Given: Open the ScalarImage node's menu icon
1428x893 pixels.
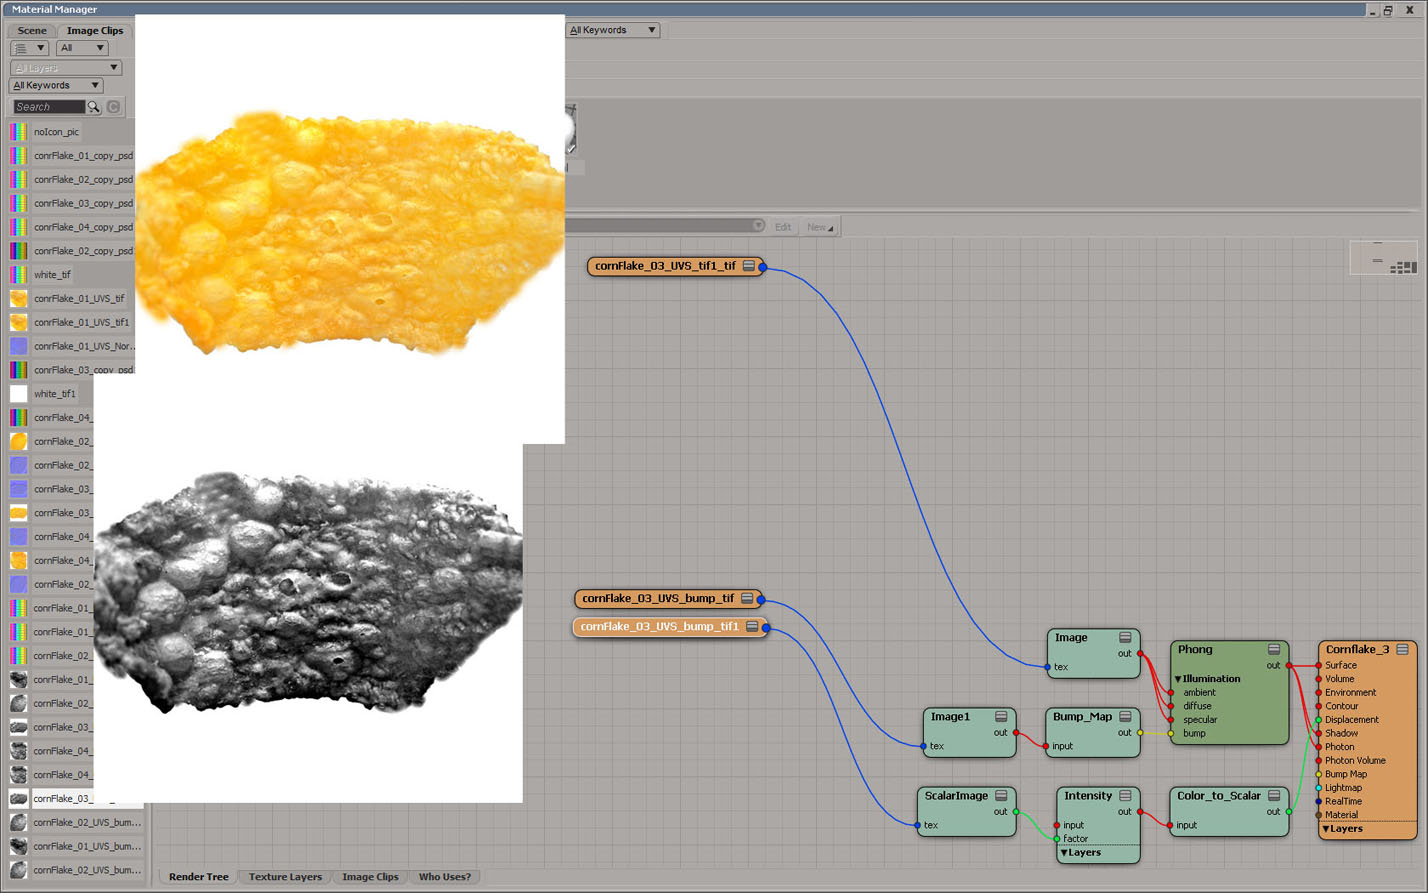Looking at the screenshot, I should [x=1003, y=796].
